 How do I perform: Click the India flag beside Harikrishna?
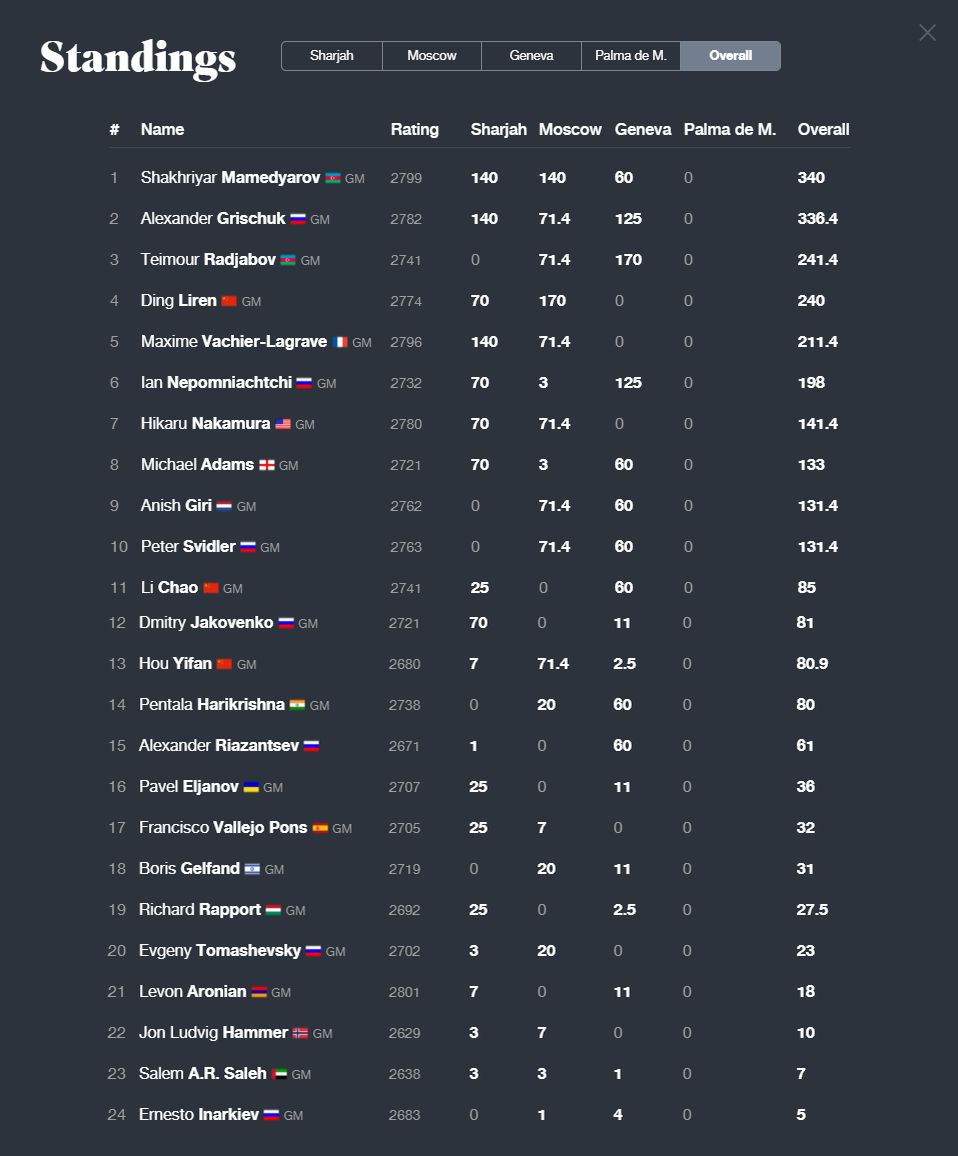(297, 705)
